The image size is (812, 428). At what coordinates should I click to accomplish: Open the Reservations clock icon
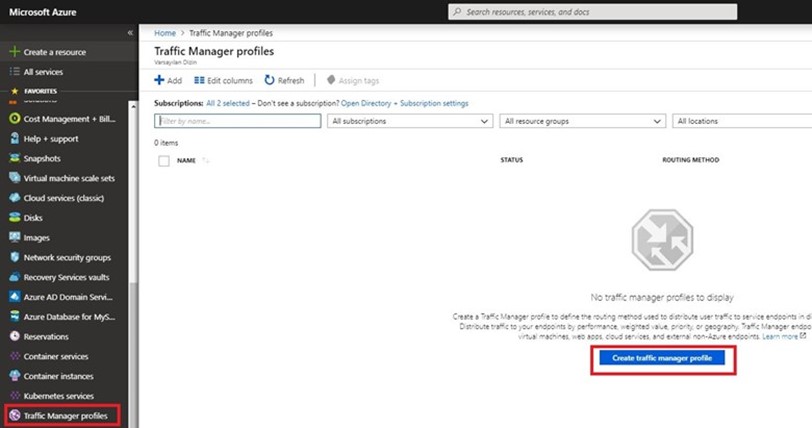point(14,336)
